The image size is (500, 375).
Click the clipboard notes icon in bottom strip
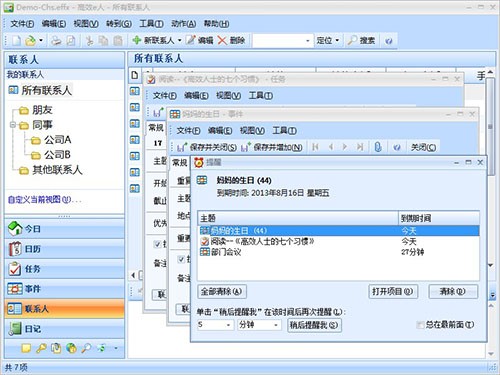tap(56, 348)
